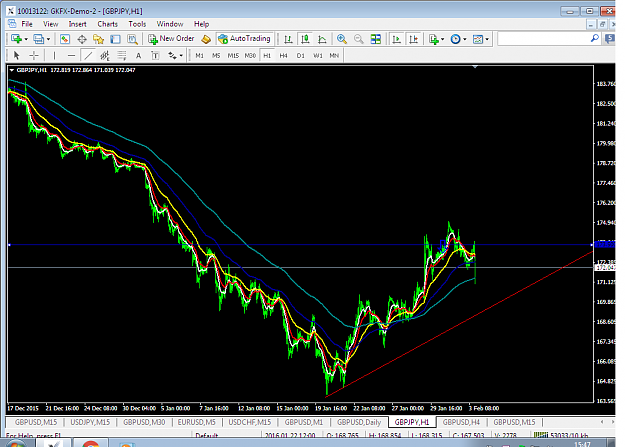Select the text label 'T' tool
Screen dimensions: 625x447
pos(155,55)
